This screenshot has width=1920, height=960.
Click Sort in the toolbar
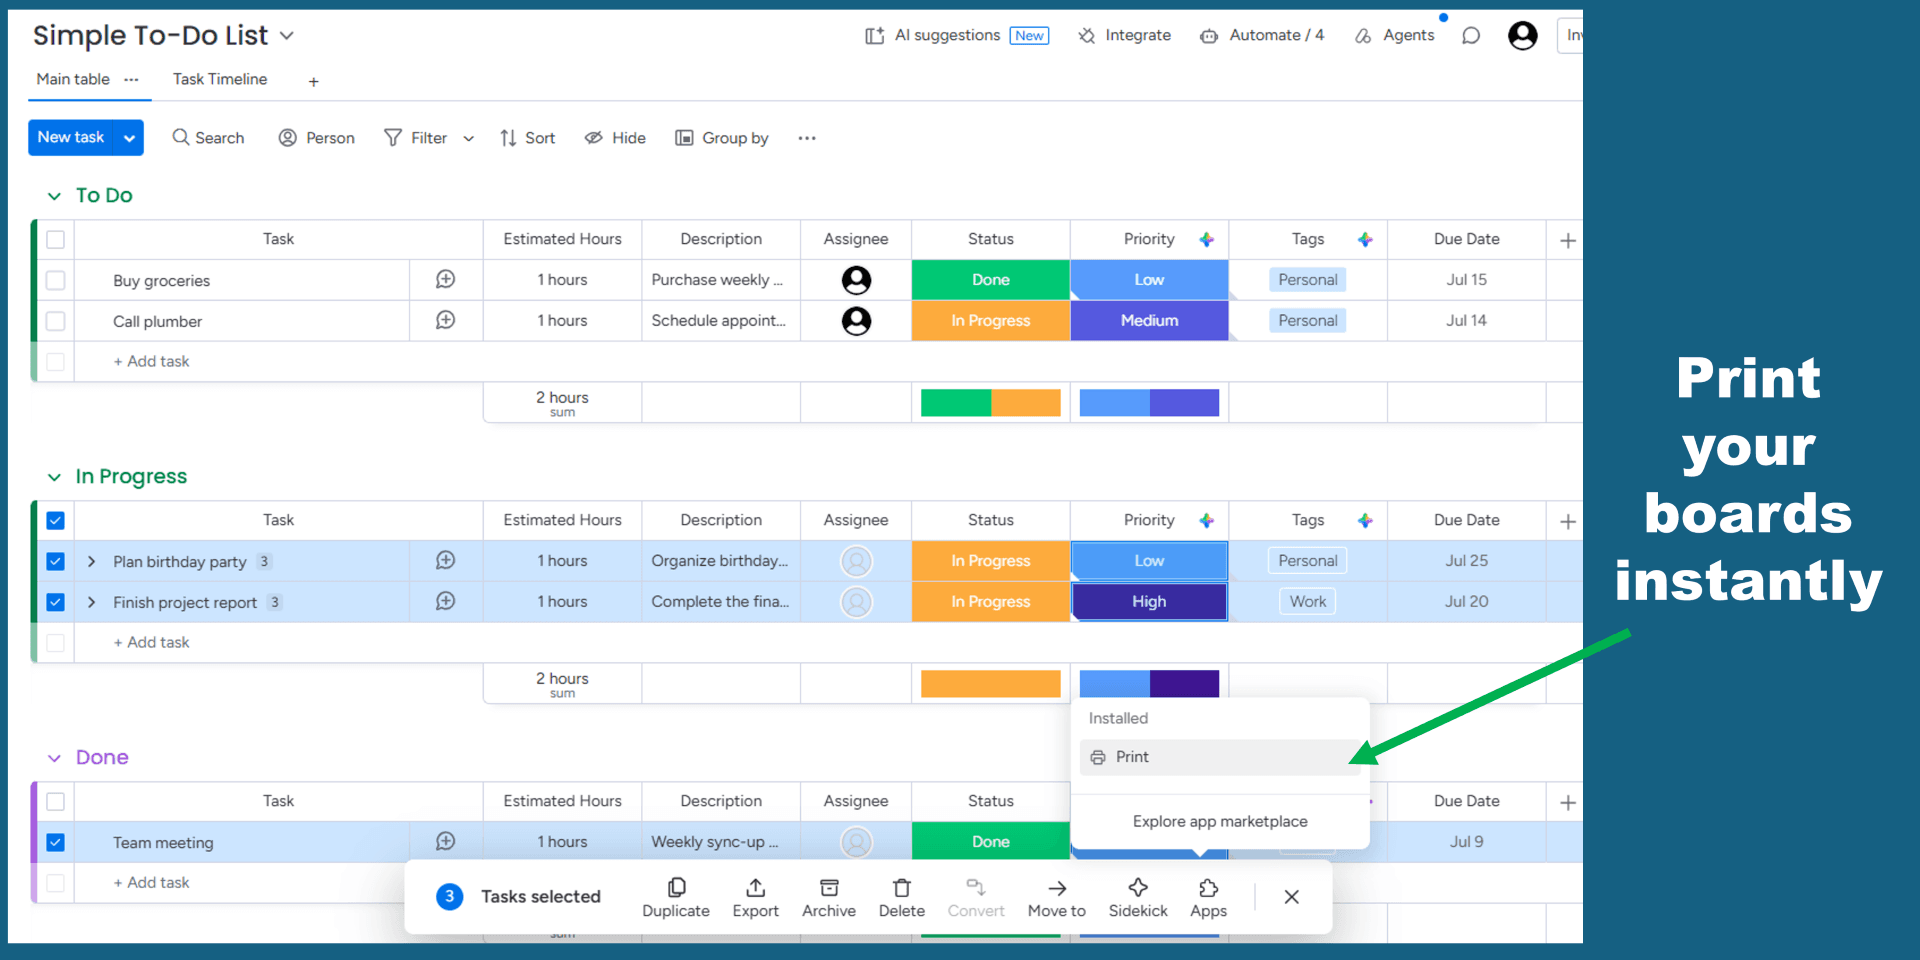tap(527, 138)
